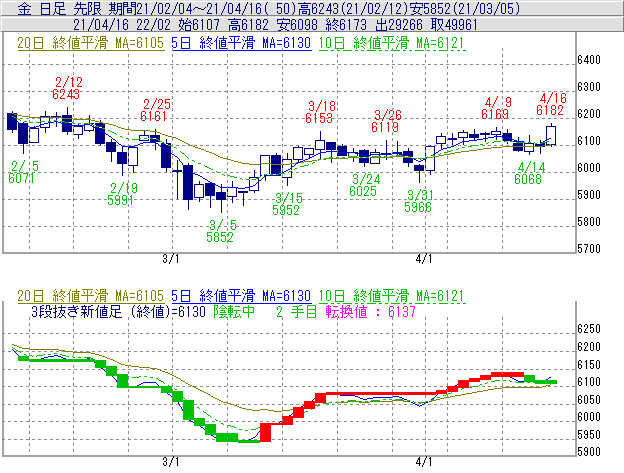Click the 3/5 5852 low label

pyautogui.click(x=221, y=231)
